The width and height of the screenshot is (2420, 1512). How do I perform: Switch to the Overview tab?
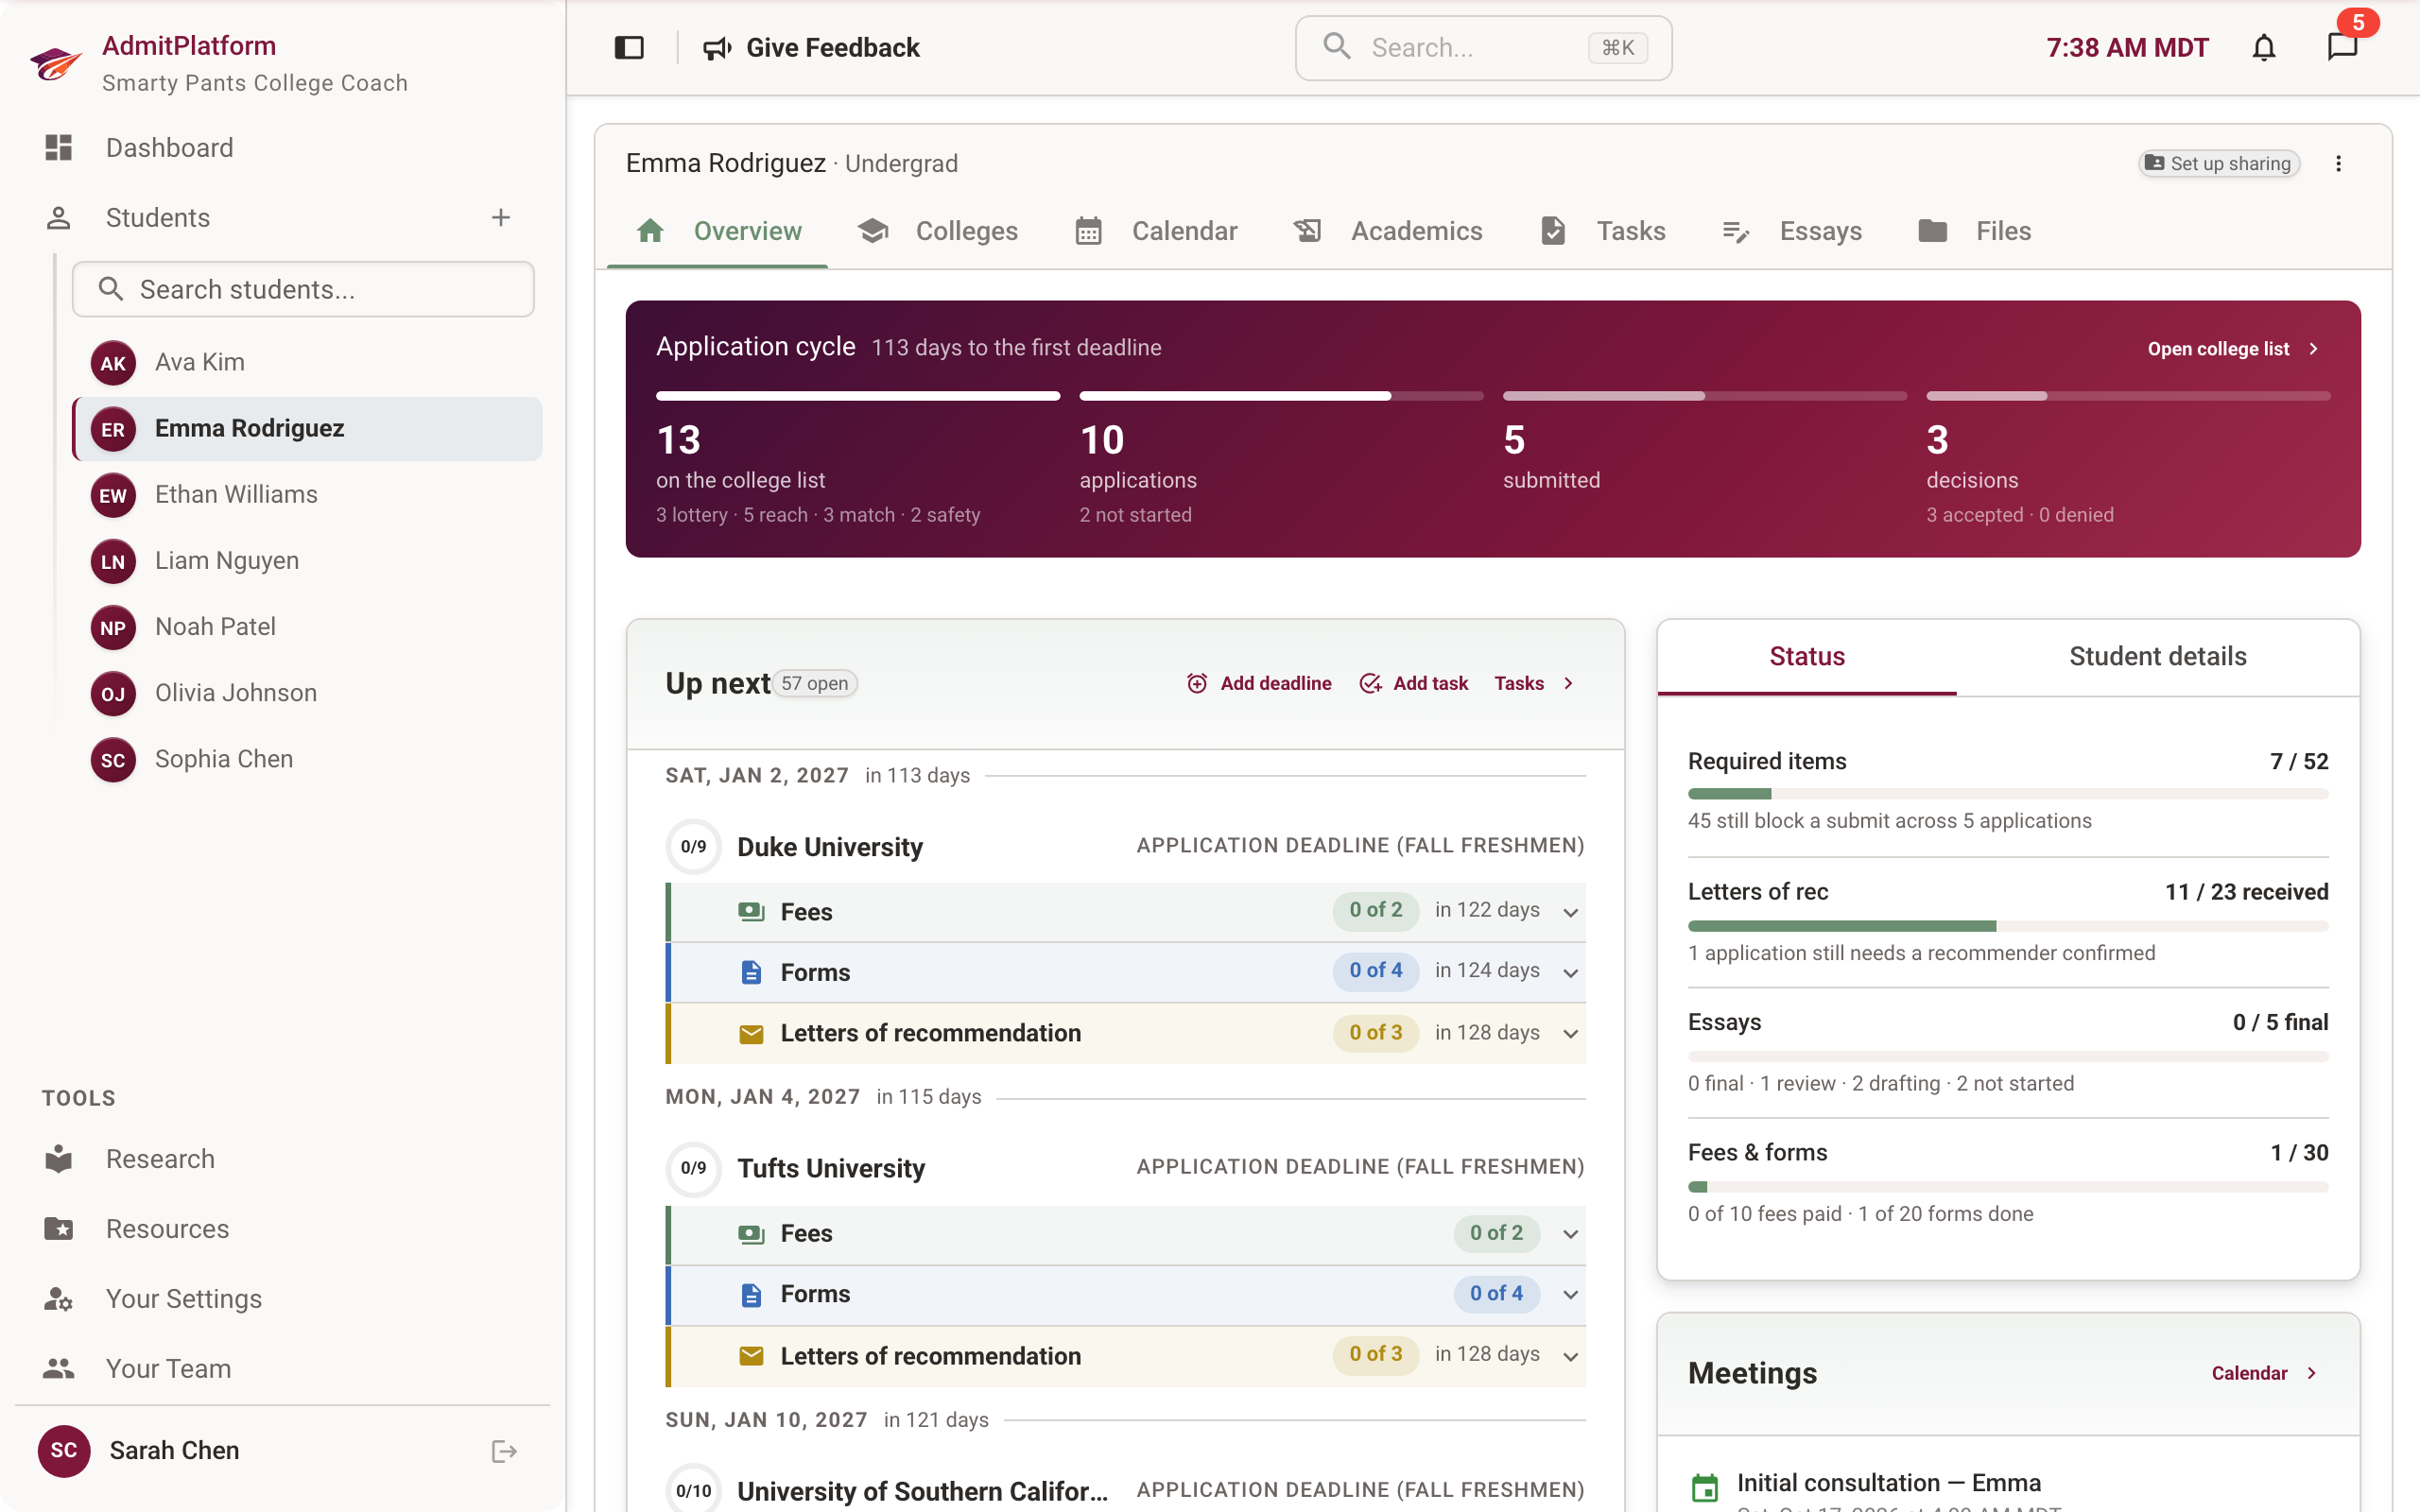coord(717,231)
